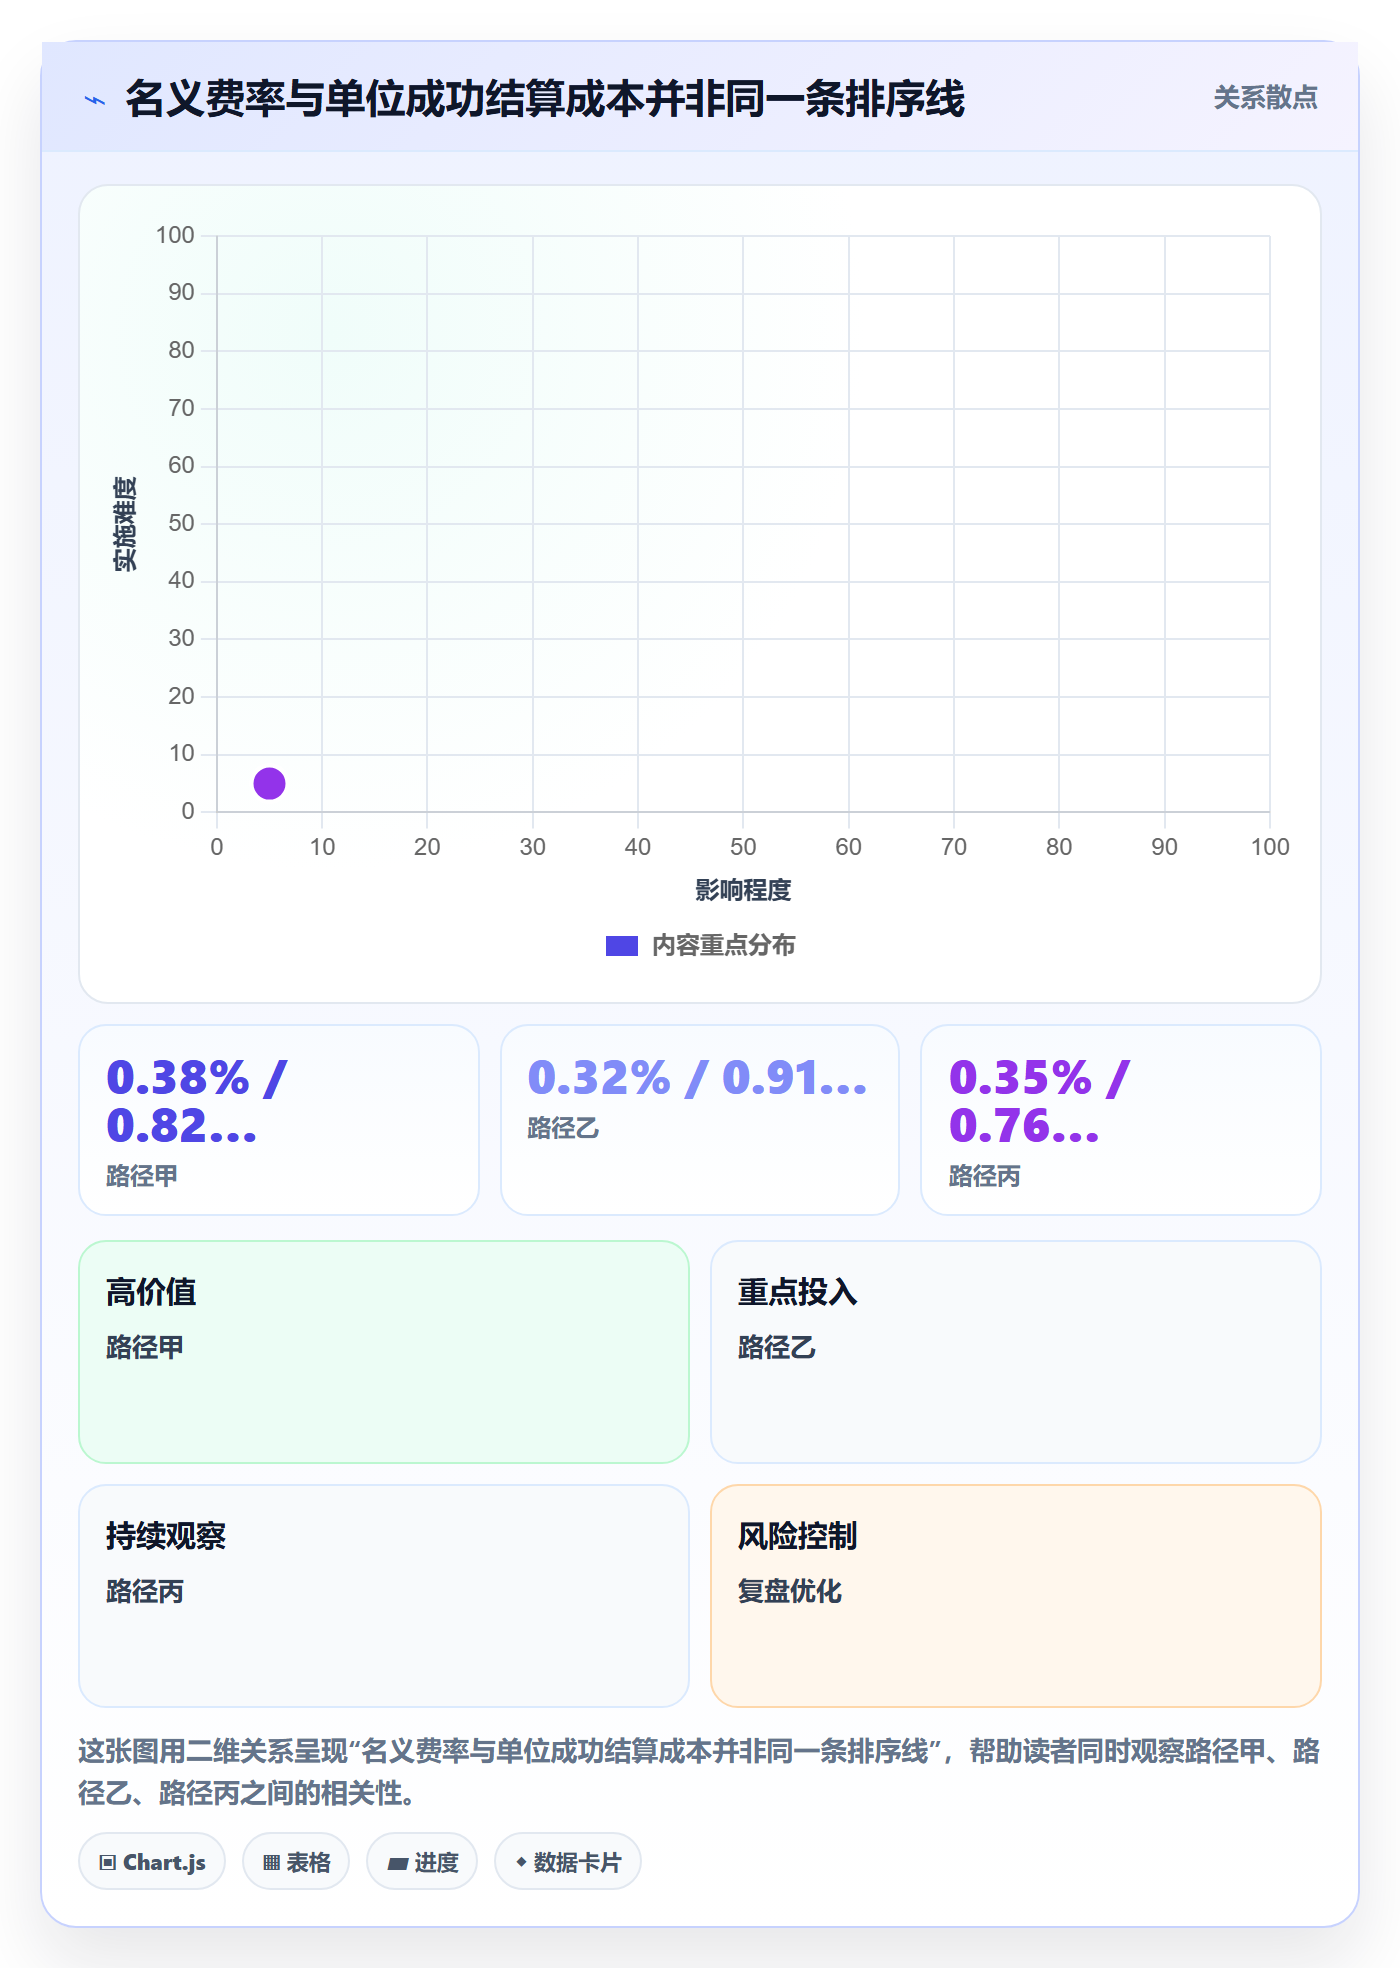Click the y-axis tick label 100
This screenshot has width=1400, height=1968.
click(175, 235)
